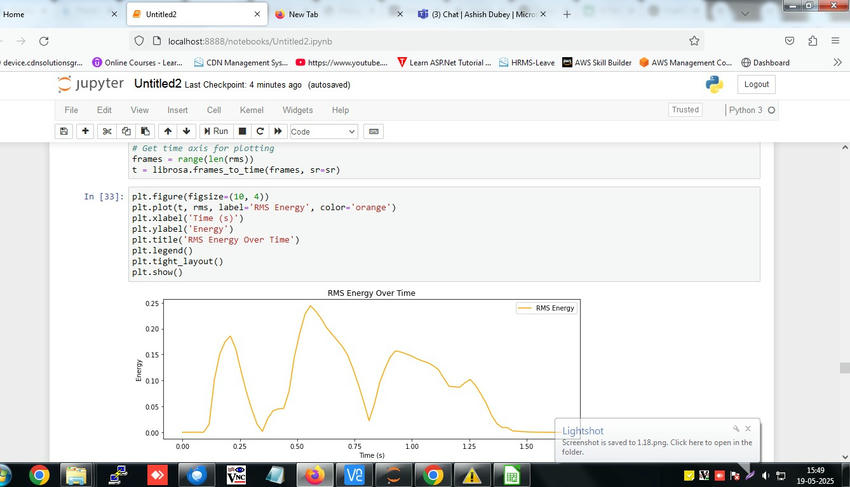Open the Code cell type dropdown

[x=324, y=132]
